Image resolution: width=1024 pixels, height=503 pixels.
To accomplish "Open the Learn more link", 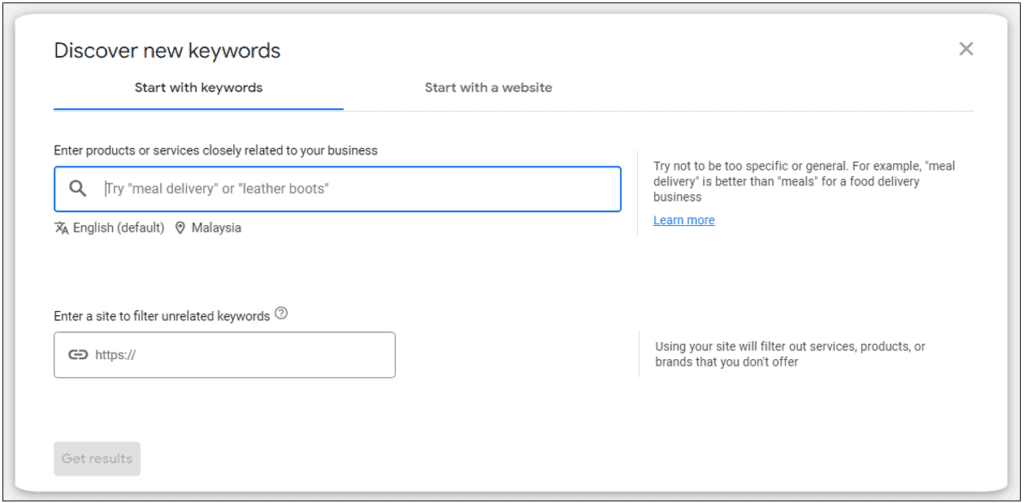I will tap(684, 220).
